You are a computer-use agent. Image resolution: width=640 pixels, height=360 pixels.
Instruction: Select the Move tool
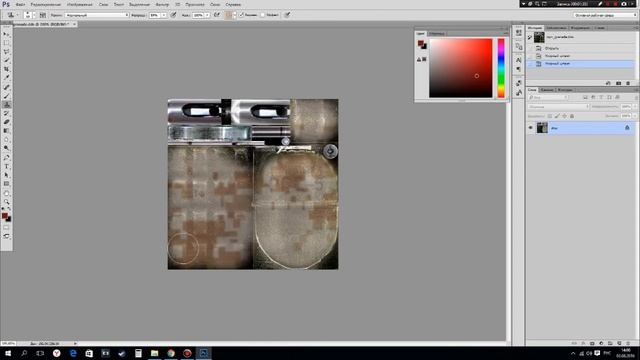point(7,34)
